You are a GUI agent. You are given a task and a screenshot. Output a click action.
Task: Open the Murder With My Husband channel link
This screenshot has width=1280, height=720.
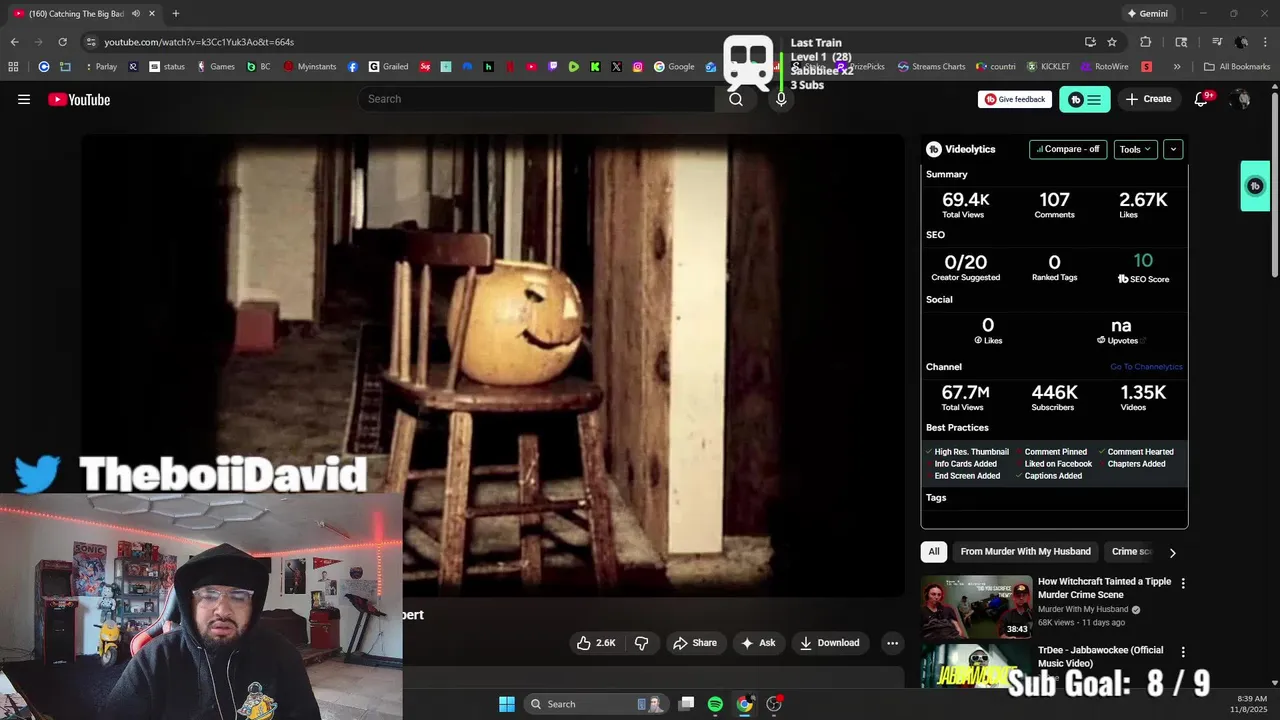point(1082,609)
